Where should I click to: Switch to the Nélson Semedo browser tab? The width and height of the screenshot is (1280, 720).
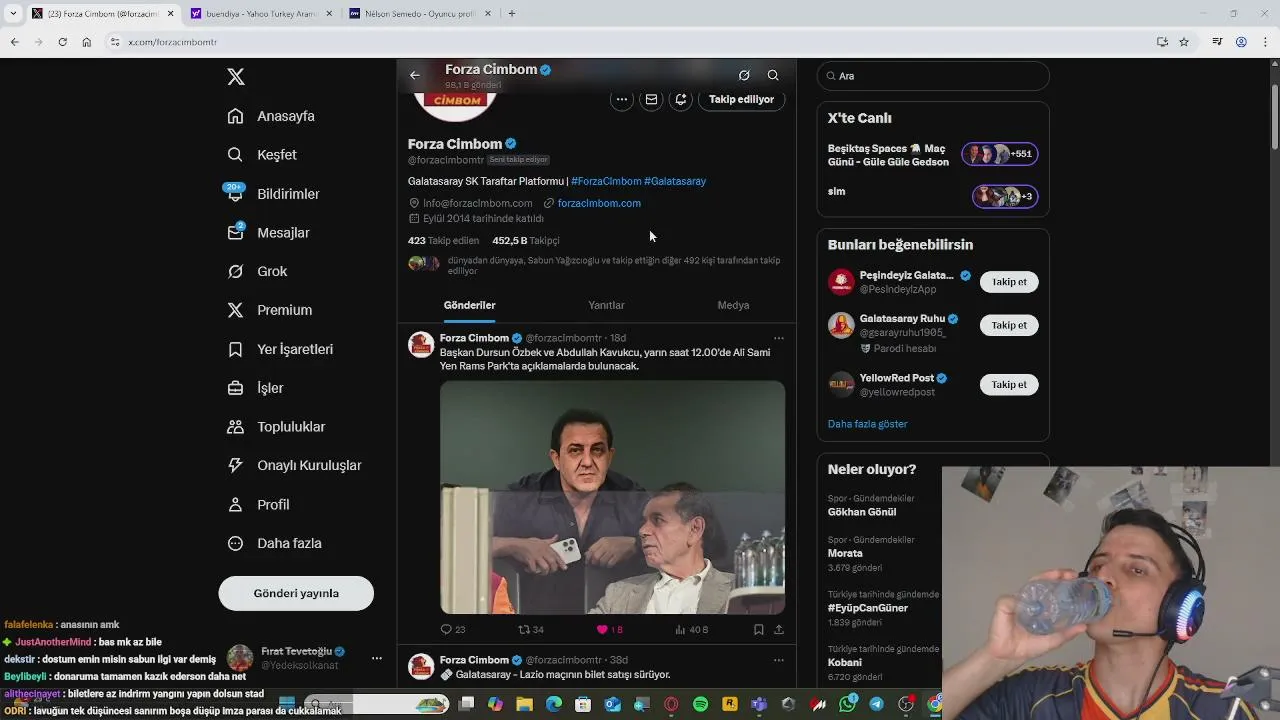click(420, 14)
